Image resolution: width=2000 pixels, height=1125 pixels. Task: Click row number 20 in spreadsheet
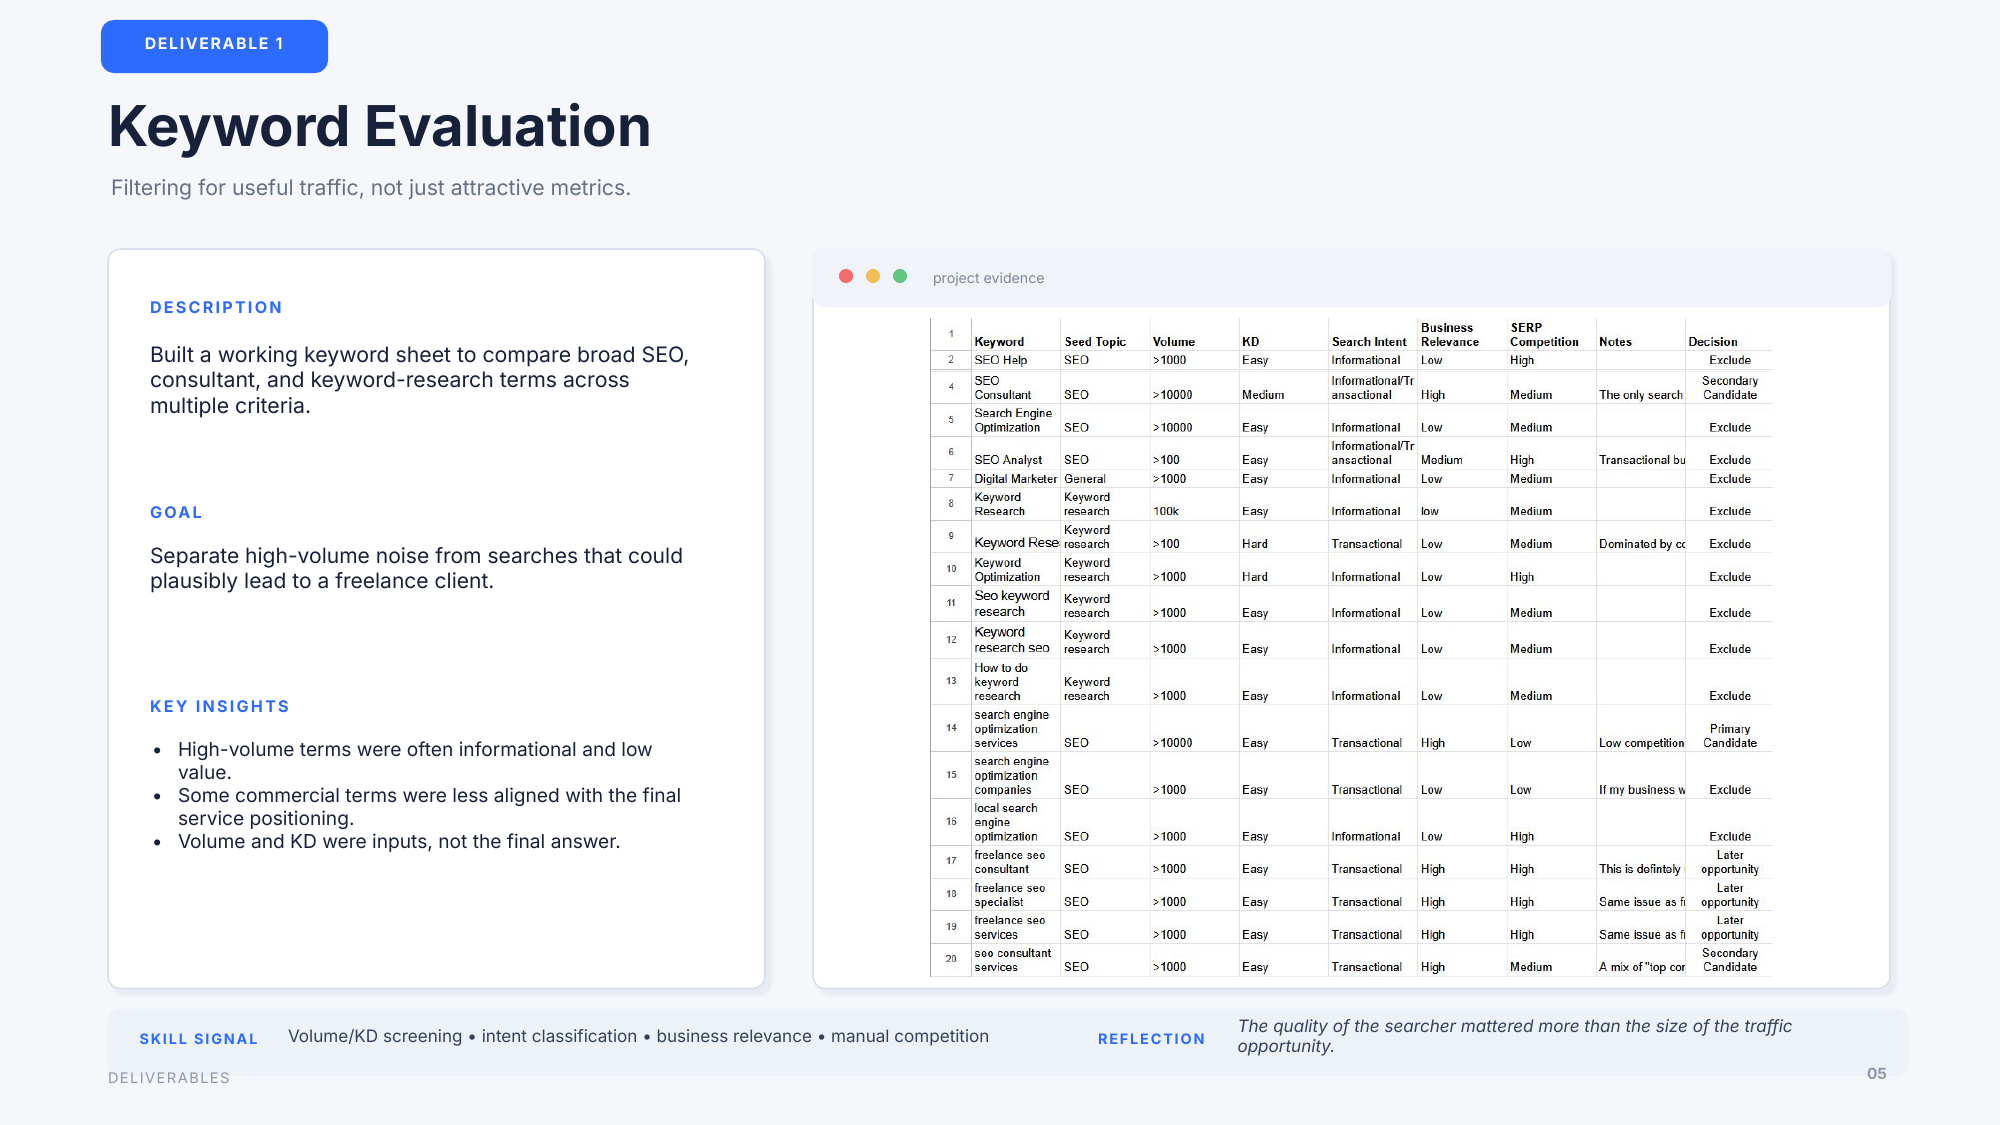[x=951, y=959]
